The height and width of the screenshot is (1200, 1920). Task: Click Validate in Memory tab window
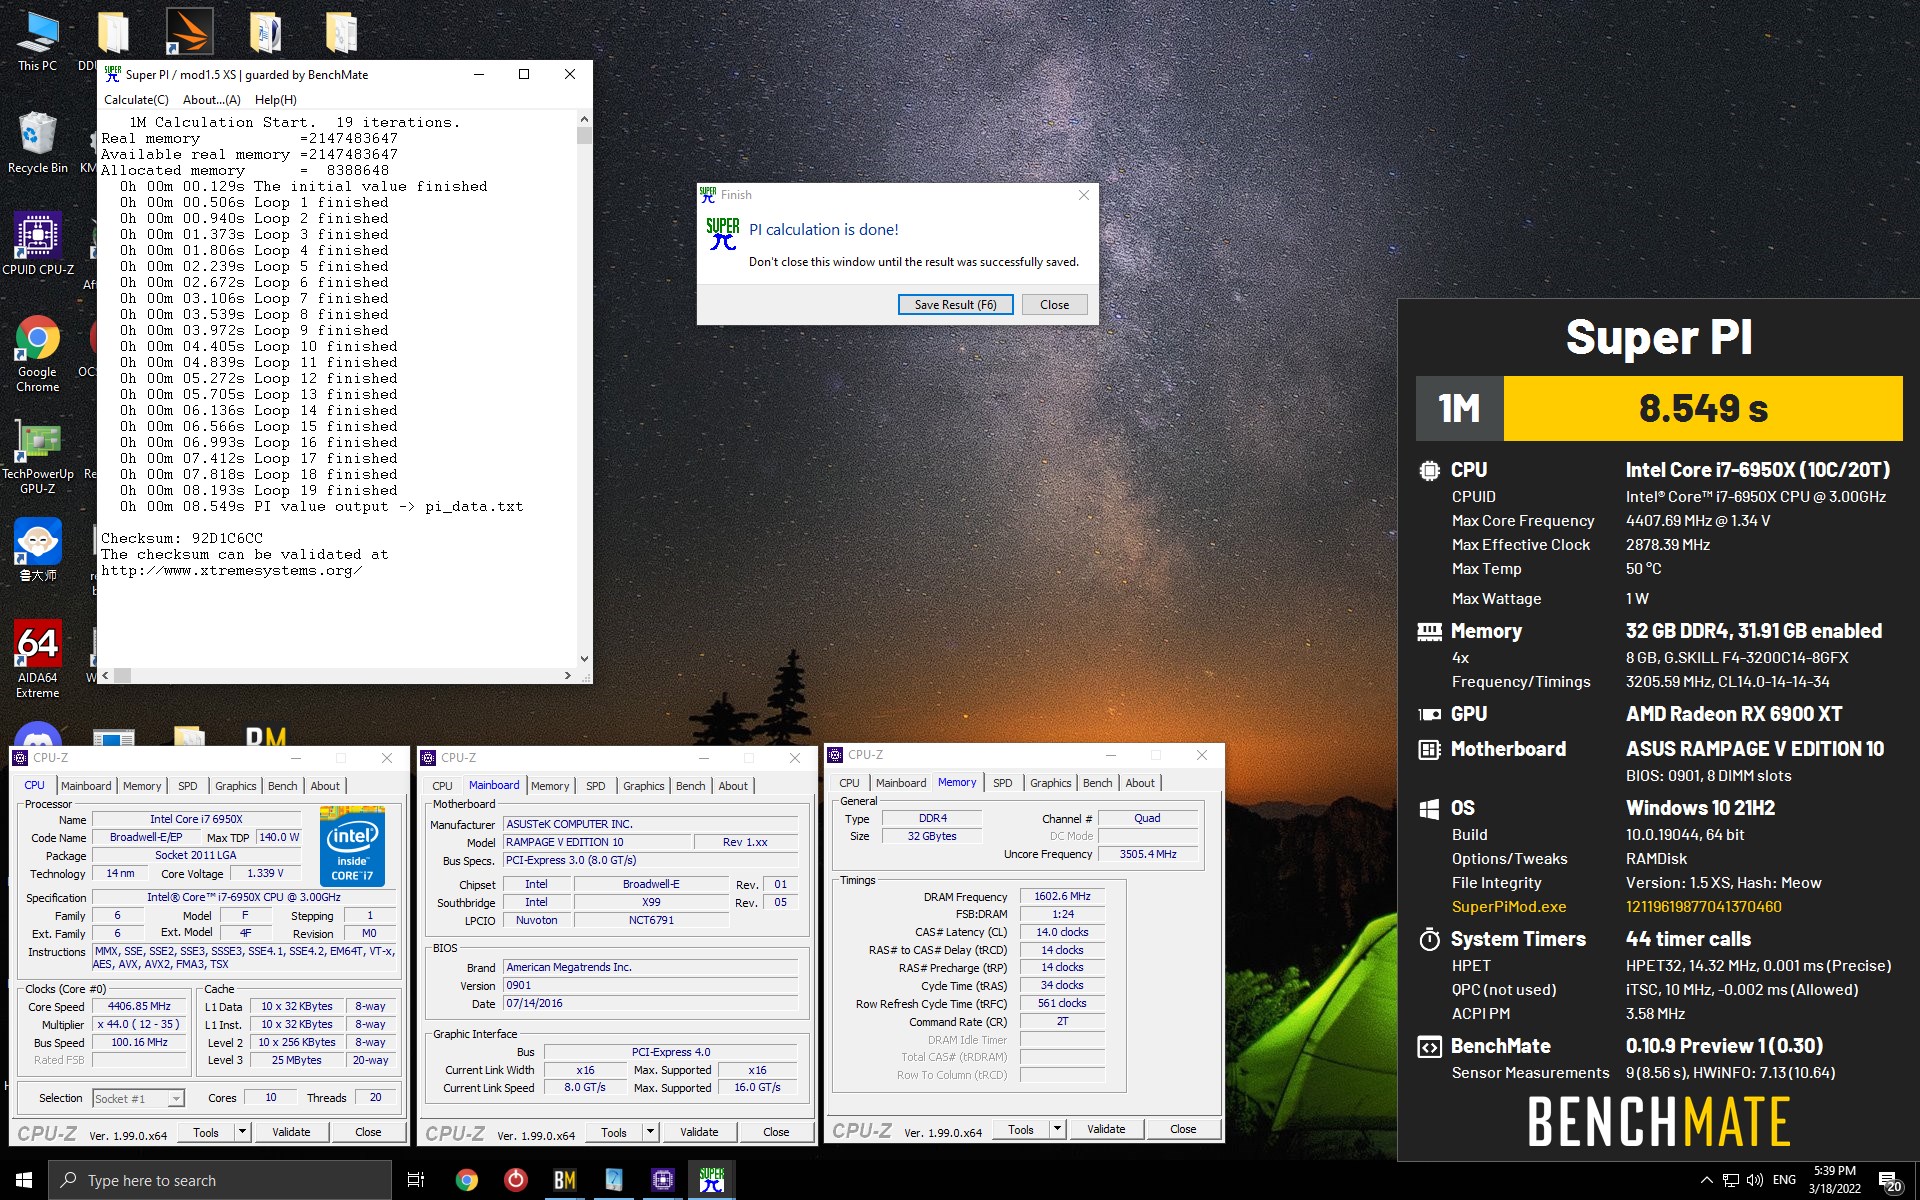pos(1106,1129)
